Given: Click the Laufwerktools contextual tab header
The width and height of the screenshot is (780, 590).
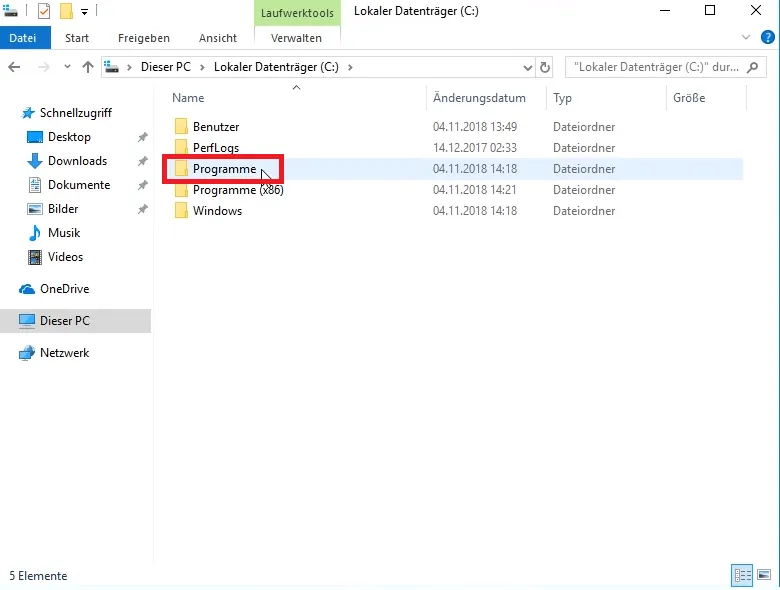Looking at the screenshot, I should 297,13.
